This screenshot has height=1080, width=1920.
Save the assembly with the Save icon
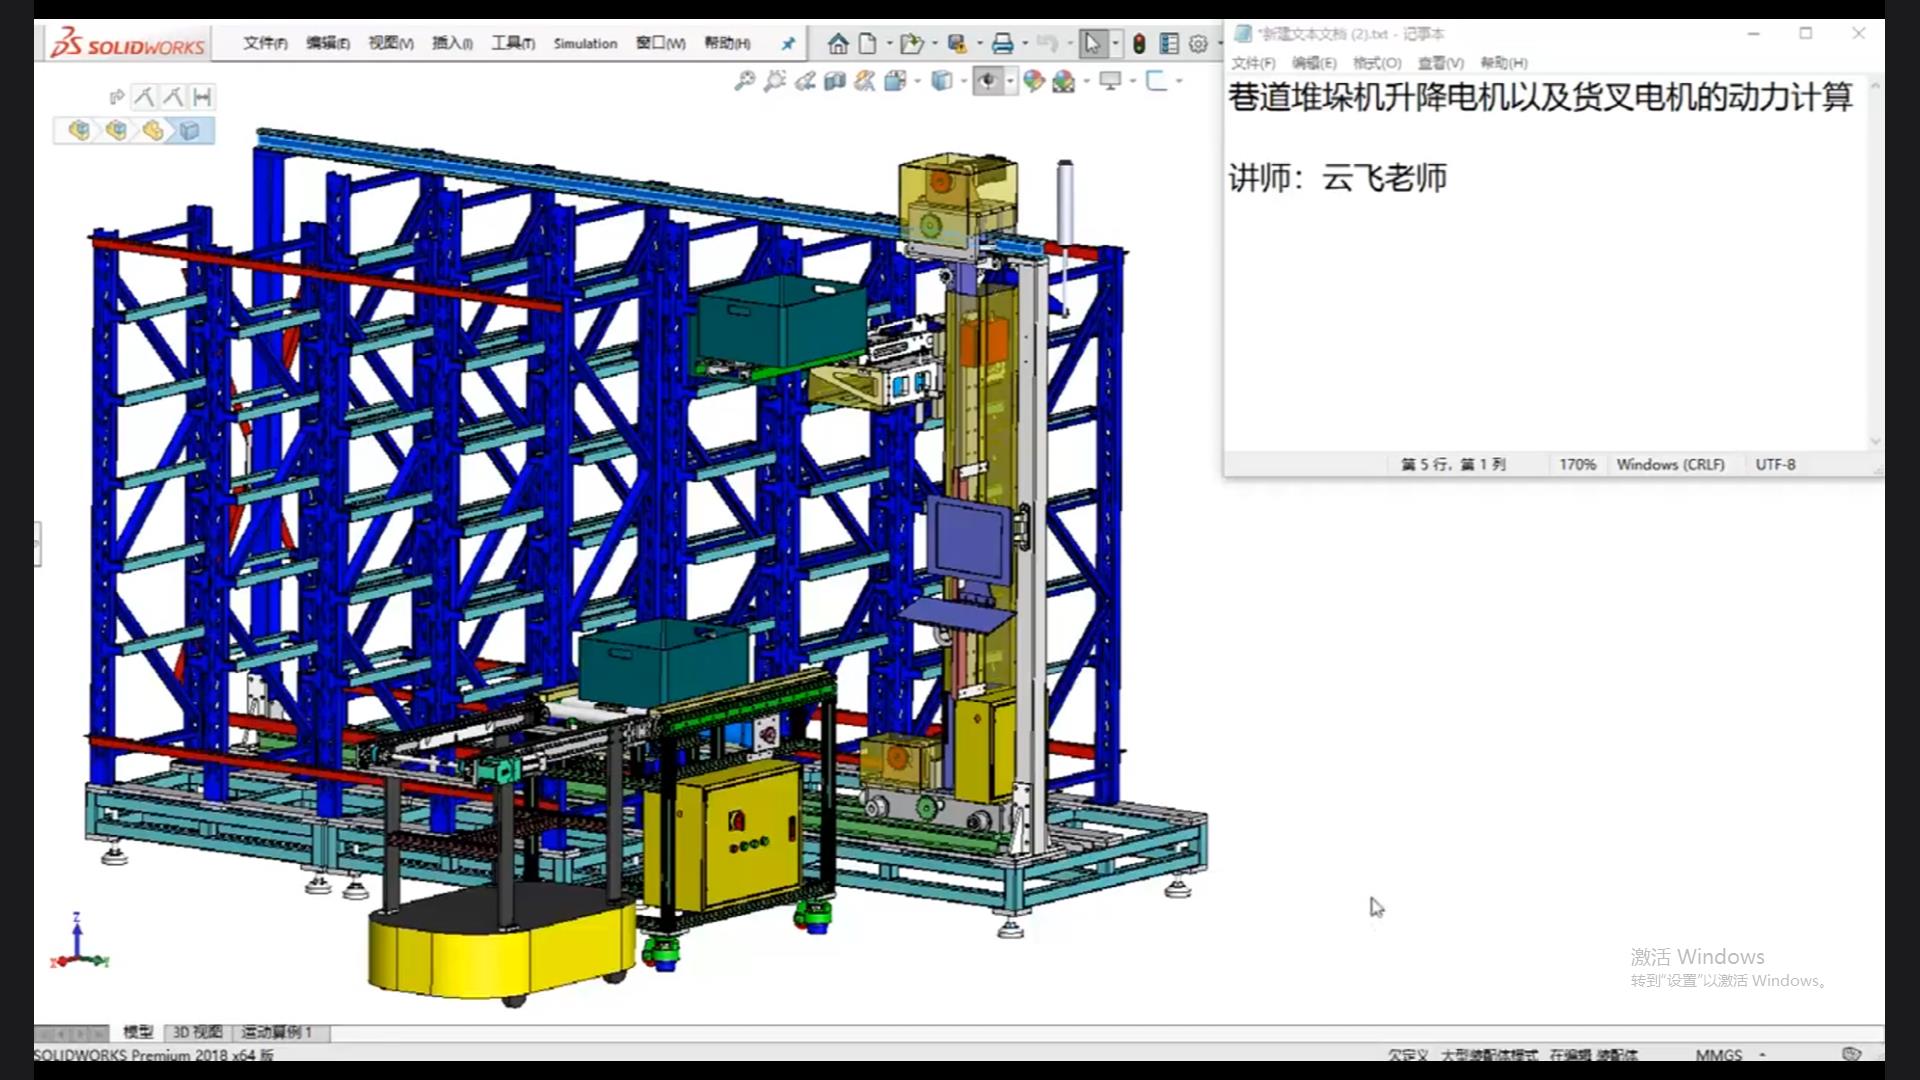pos(957,44)
